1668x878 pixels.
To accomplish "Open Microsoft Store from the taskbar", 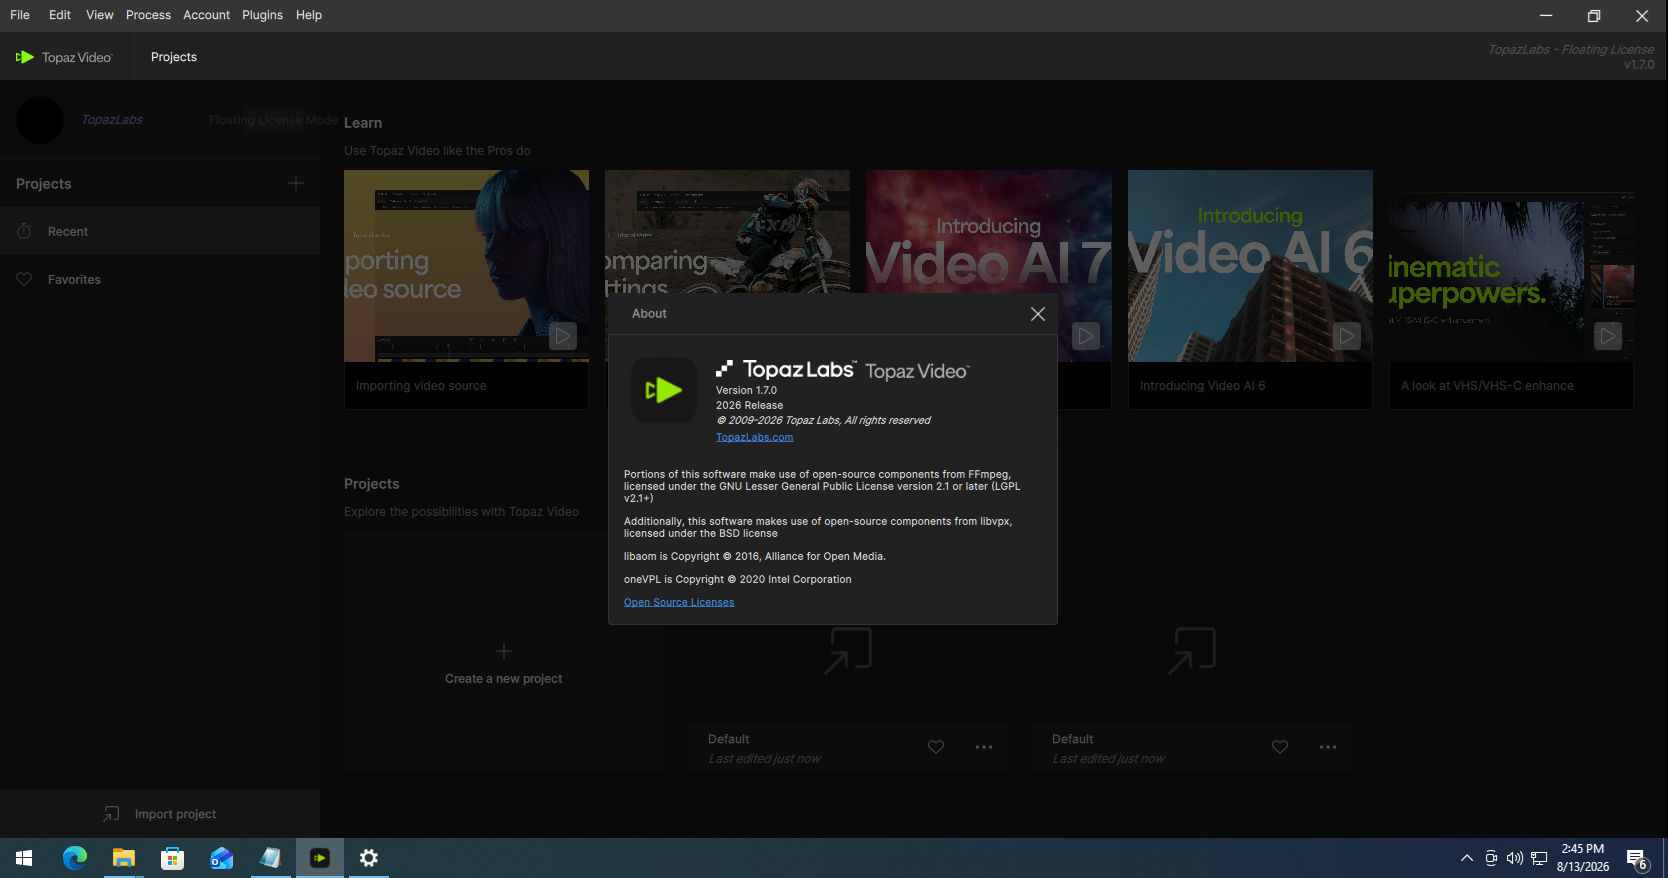I will [x=172, y=858].
